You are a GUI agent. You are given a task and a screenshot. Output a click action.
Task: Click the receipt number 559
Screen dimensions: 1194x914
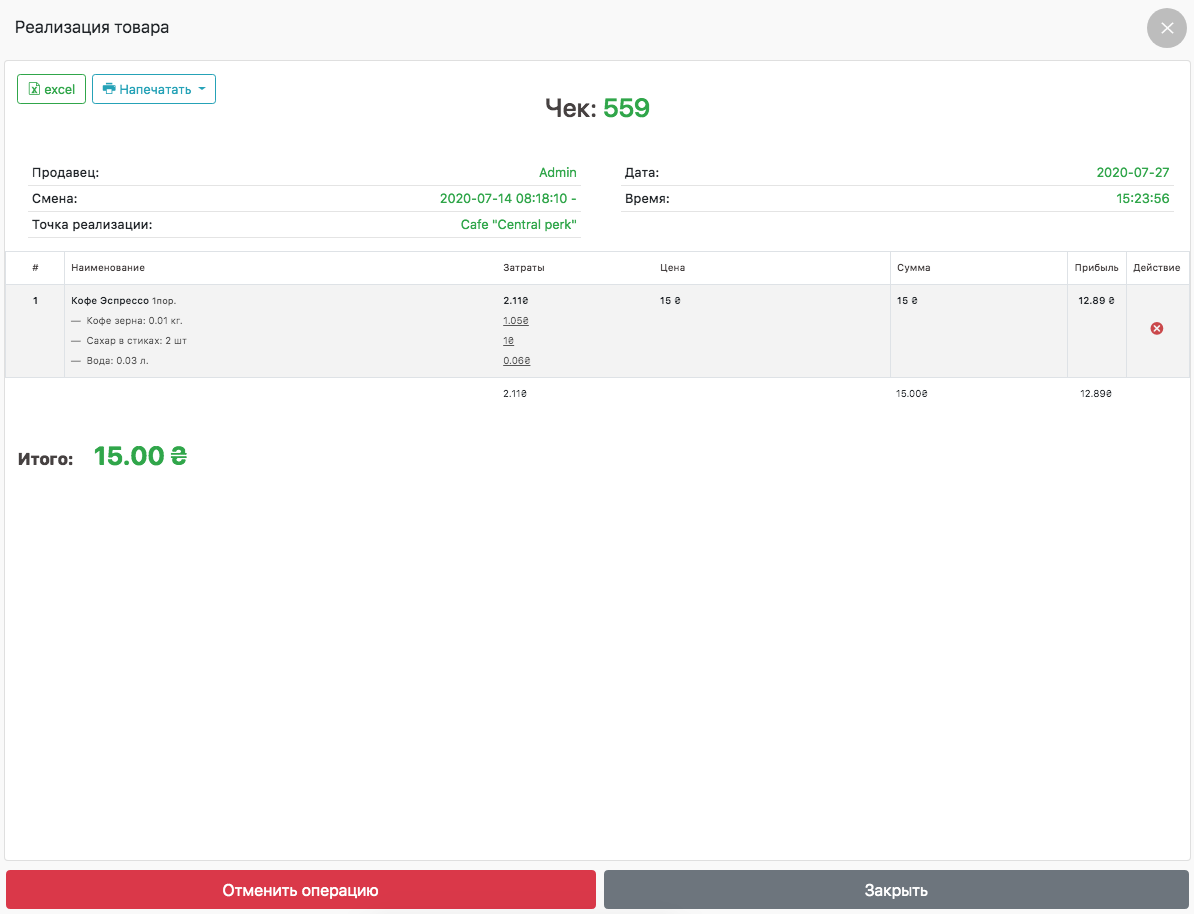626,108
